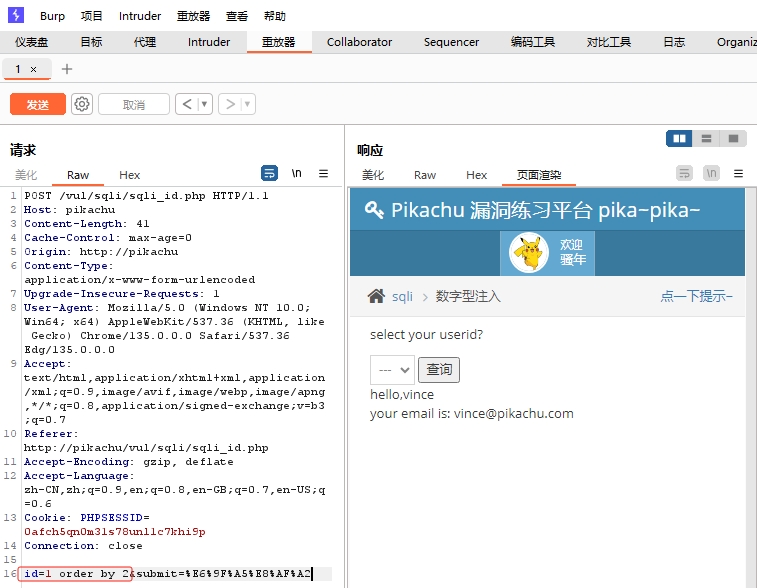This screenshot has width=757, height=588.
Task: Click the Pikachu key logo icon
Action: [x=374, y=210]
